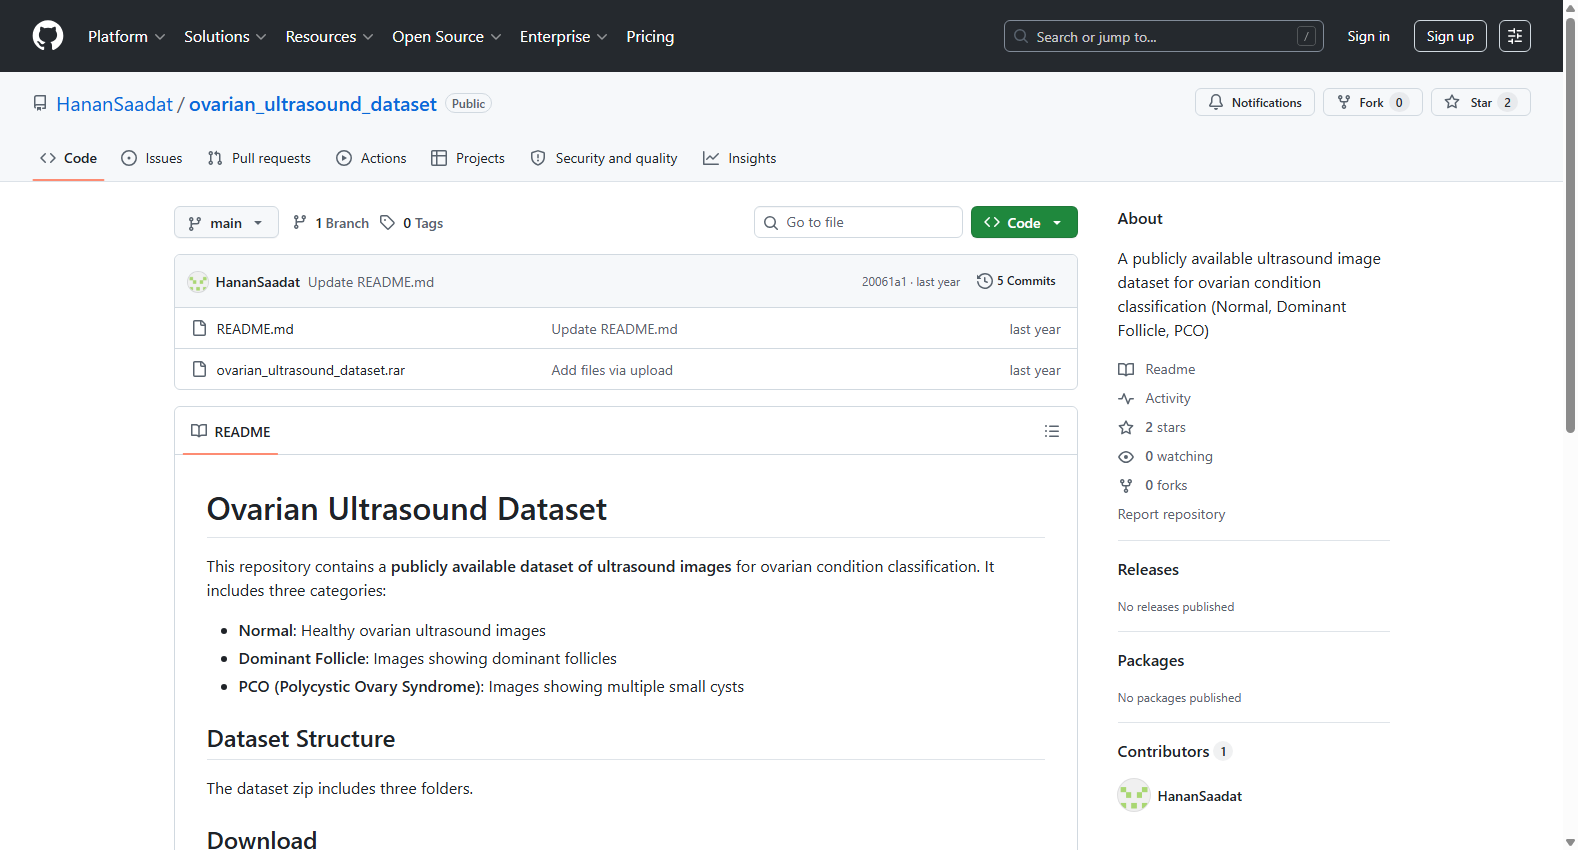Expand the Open Source menu

click(x=446, y=36)
